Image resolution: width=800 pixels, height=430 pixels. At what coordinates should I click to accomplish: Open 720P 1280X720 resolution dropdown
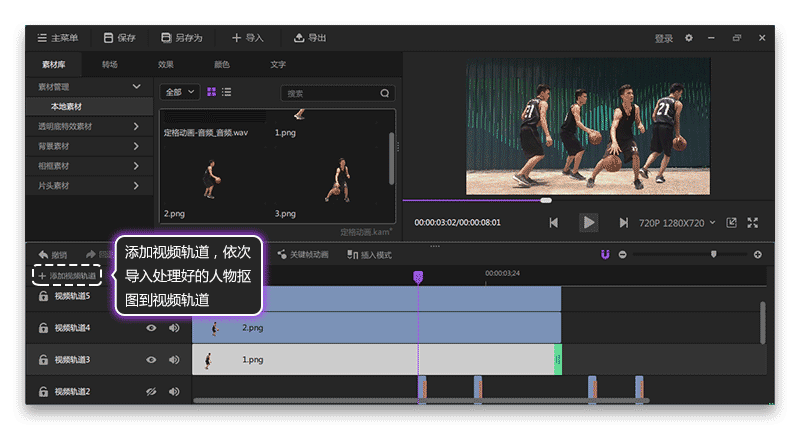click(677, 223)
